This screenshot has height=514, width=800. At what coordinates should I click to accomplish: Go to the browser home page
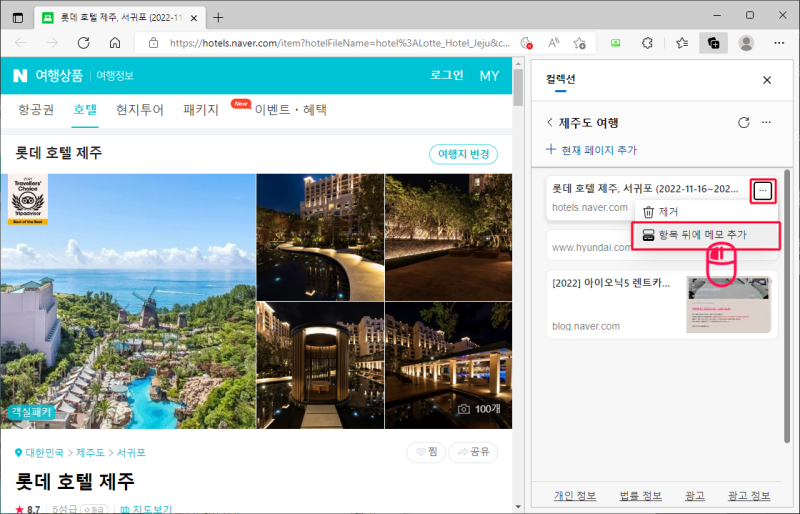point(115,43)
